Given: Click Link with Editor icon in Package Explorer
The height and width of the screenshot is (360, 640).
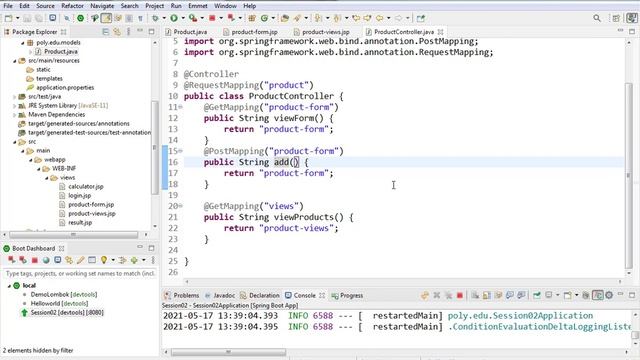Looking at the screenshot, I should [x=117, y=31].
